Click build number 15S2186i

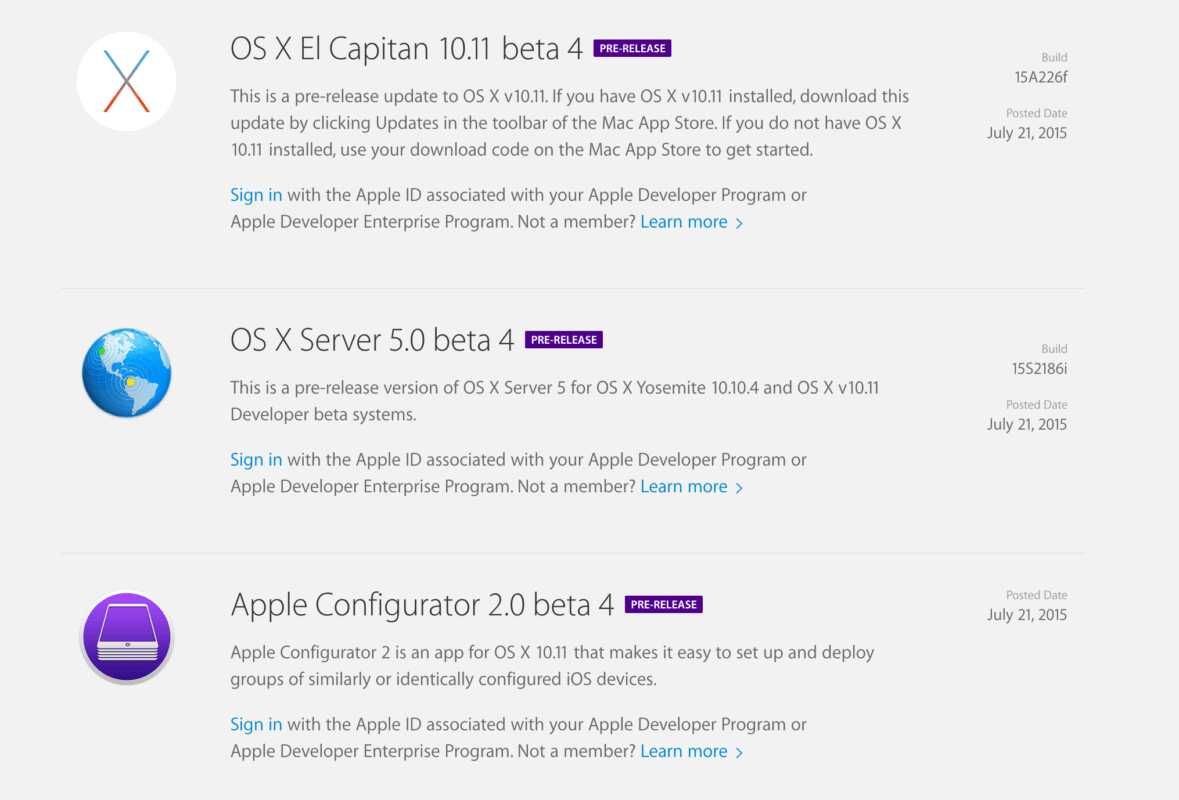(x=1039, y=368)
